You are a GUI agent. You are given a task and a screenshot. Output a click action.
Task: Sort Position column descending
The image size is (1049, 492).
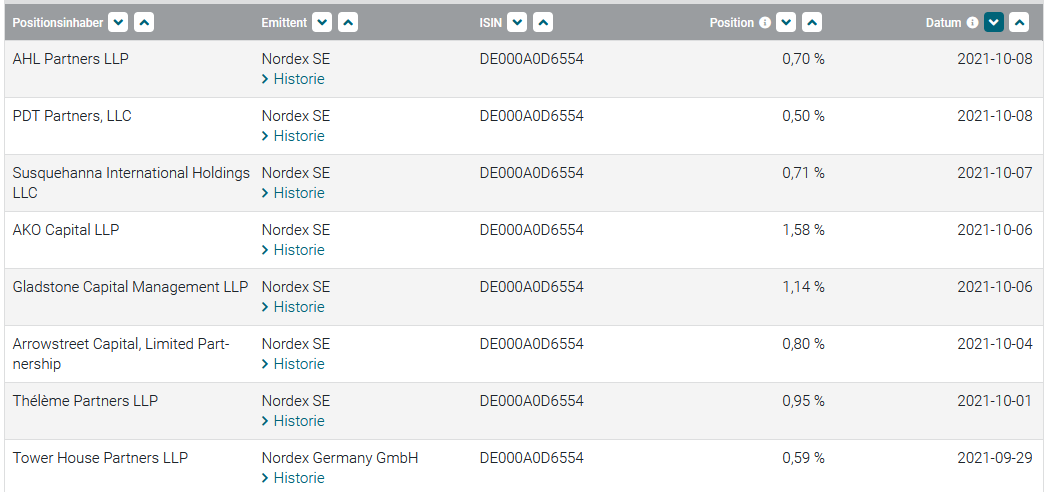click(786, 23)
